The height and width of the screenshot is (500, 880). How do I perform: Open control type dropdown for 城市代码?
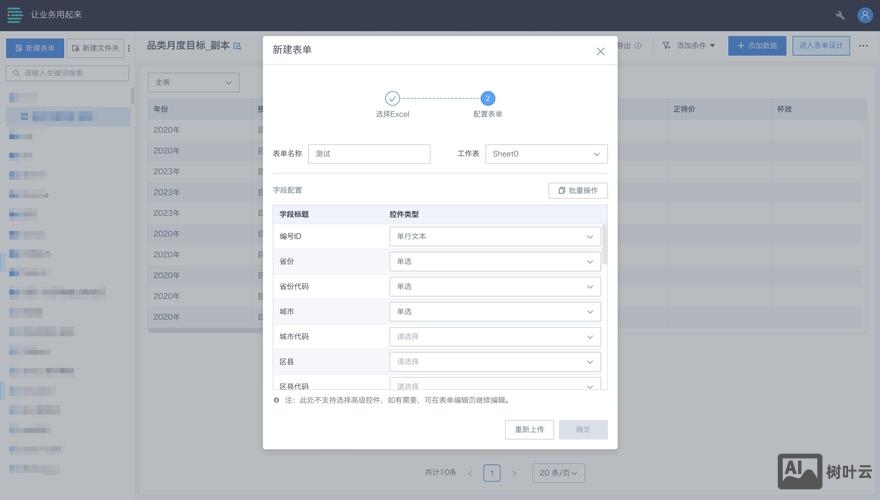(494, 337)
